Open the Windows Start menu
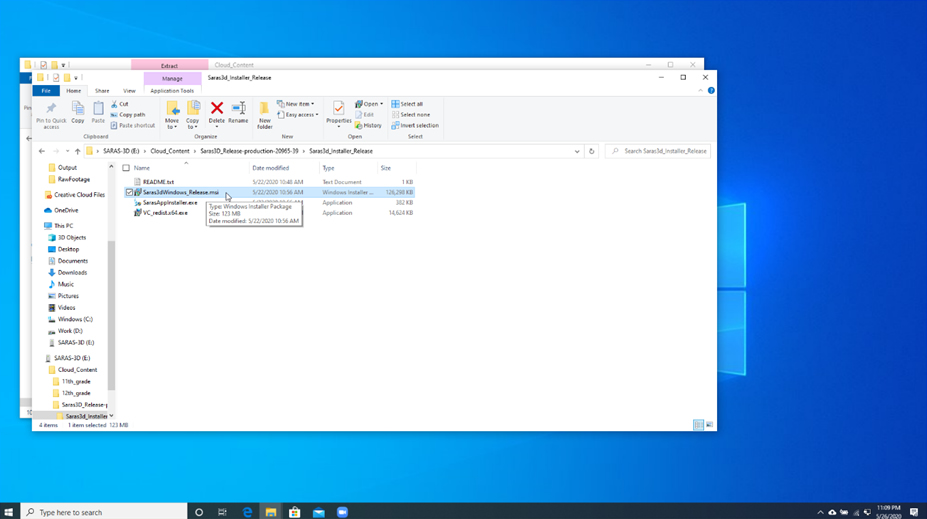 [8, 512]
